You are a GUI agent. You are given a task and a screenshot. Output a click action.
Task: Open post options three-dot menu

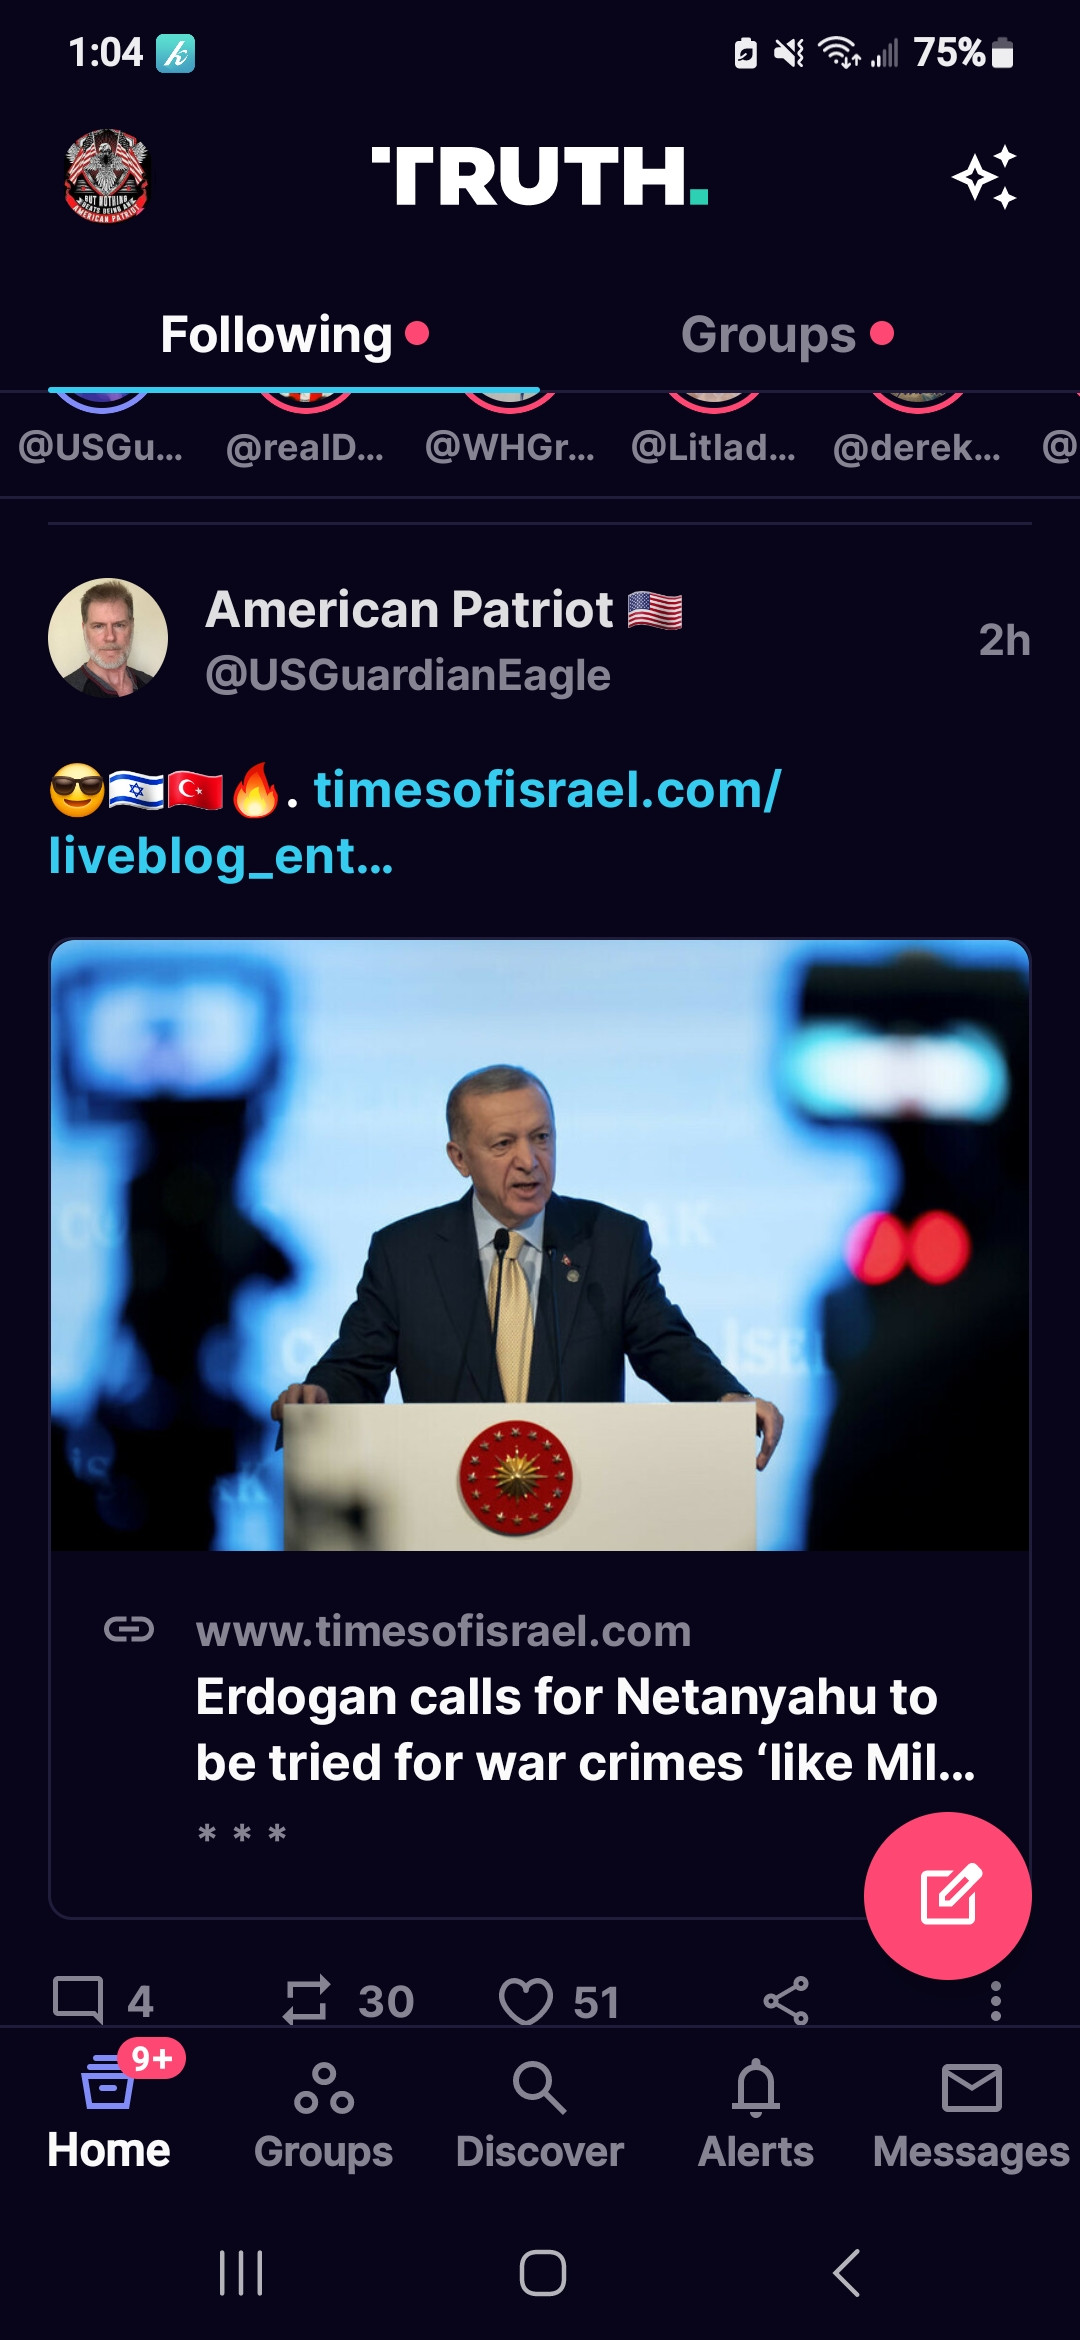[x=995, y=2001]
